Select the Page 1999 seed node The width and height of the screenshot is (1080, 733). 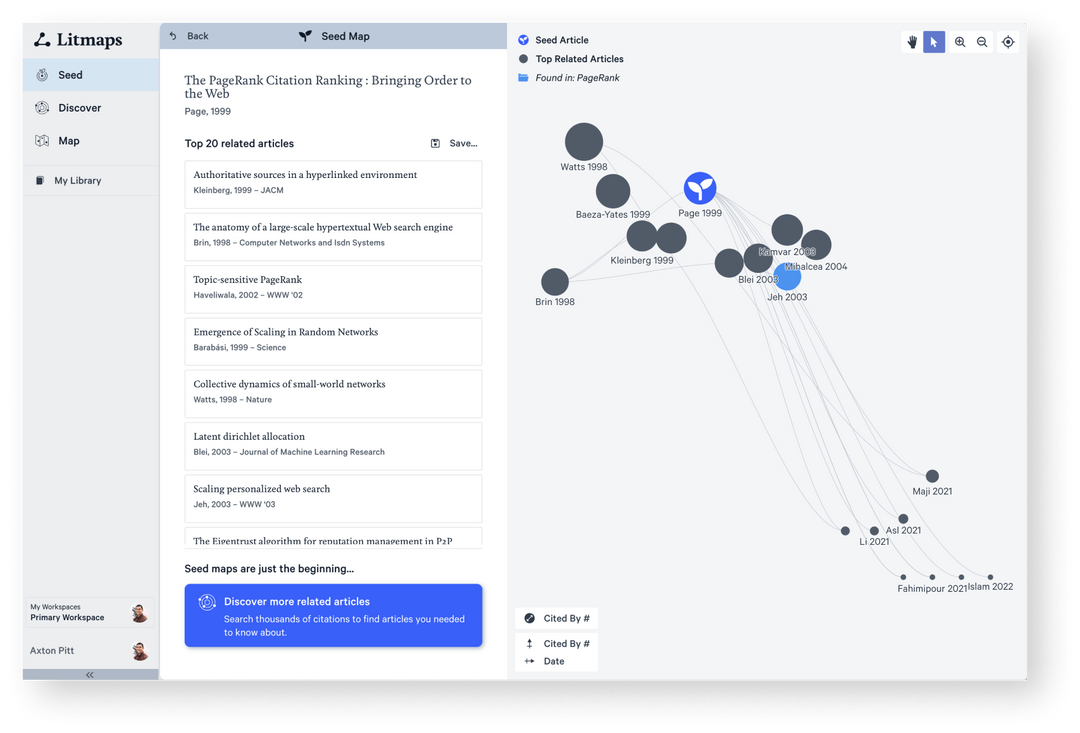coord(700,186)
